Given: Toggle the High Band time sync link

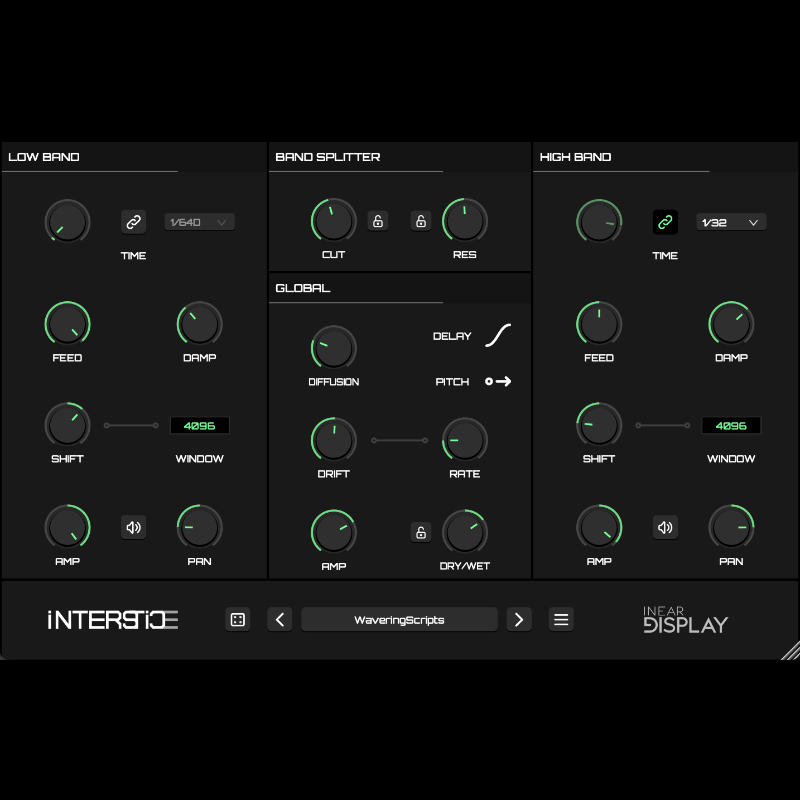Looking at the screenshot, I should [x=665, y=222].
